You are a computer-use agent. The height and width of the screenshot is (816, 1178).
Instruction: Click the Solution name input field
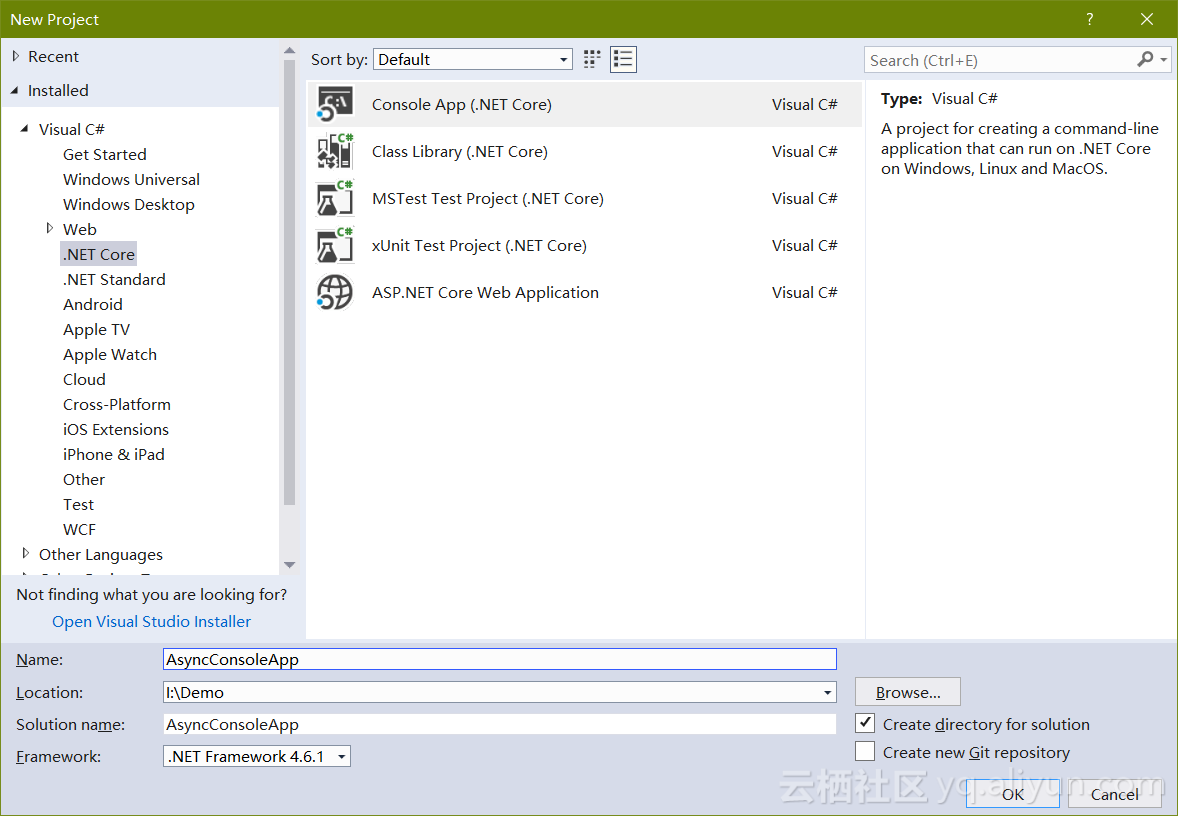500,724
